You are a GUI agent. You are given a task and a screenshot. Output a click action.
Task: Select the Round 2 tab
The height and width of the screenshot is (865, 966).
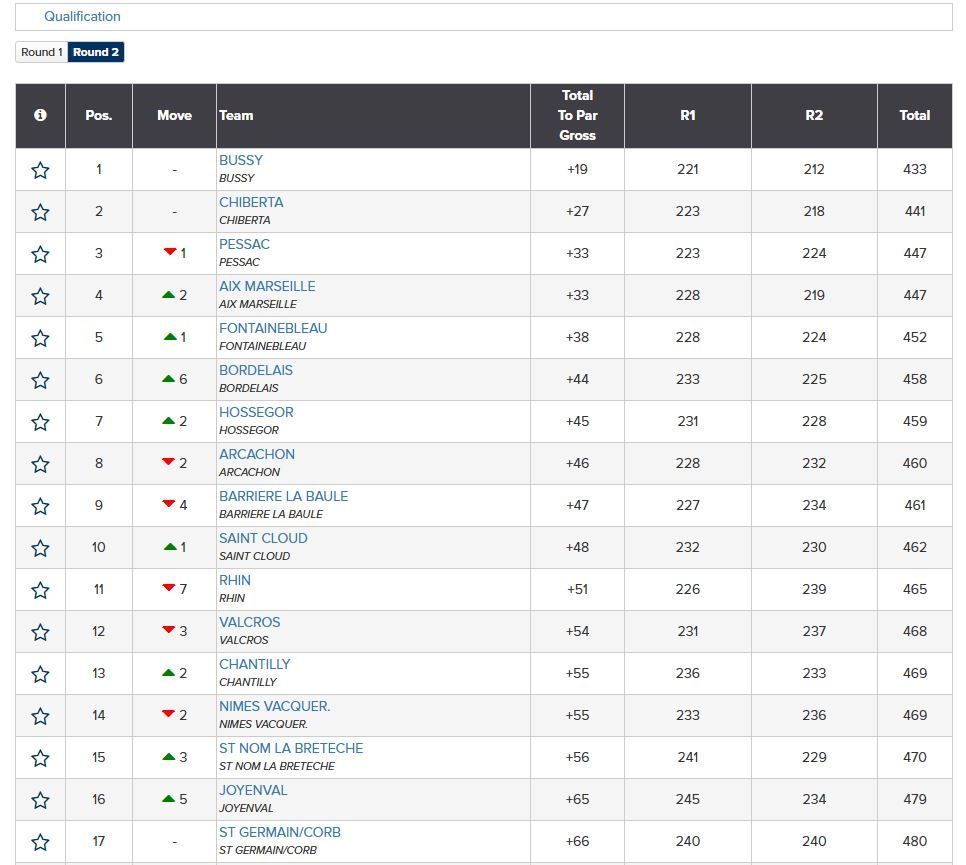[96, 52]
